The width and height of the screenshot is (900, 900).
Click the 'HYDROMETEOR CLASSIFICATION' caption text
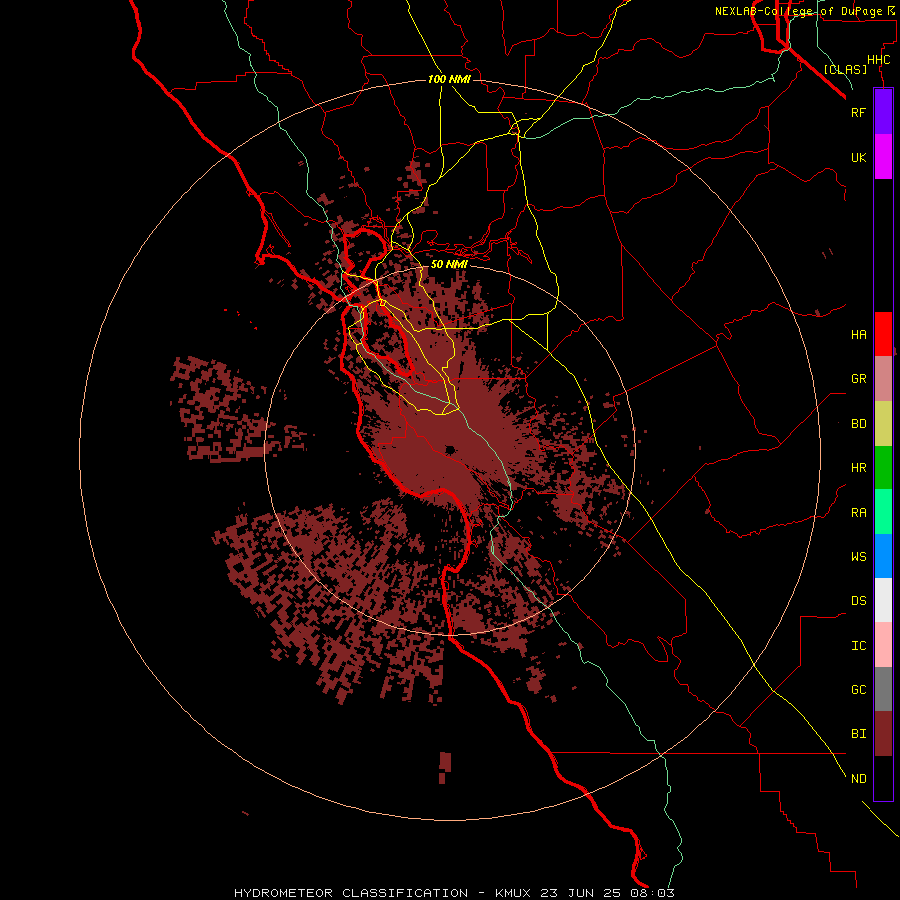(351, 893)
